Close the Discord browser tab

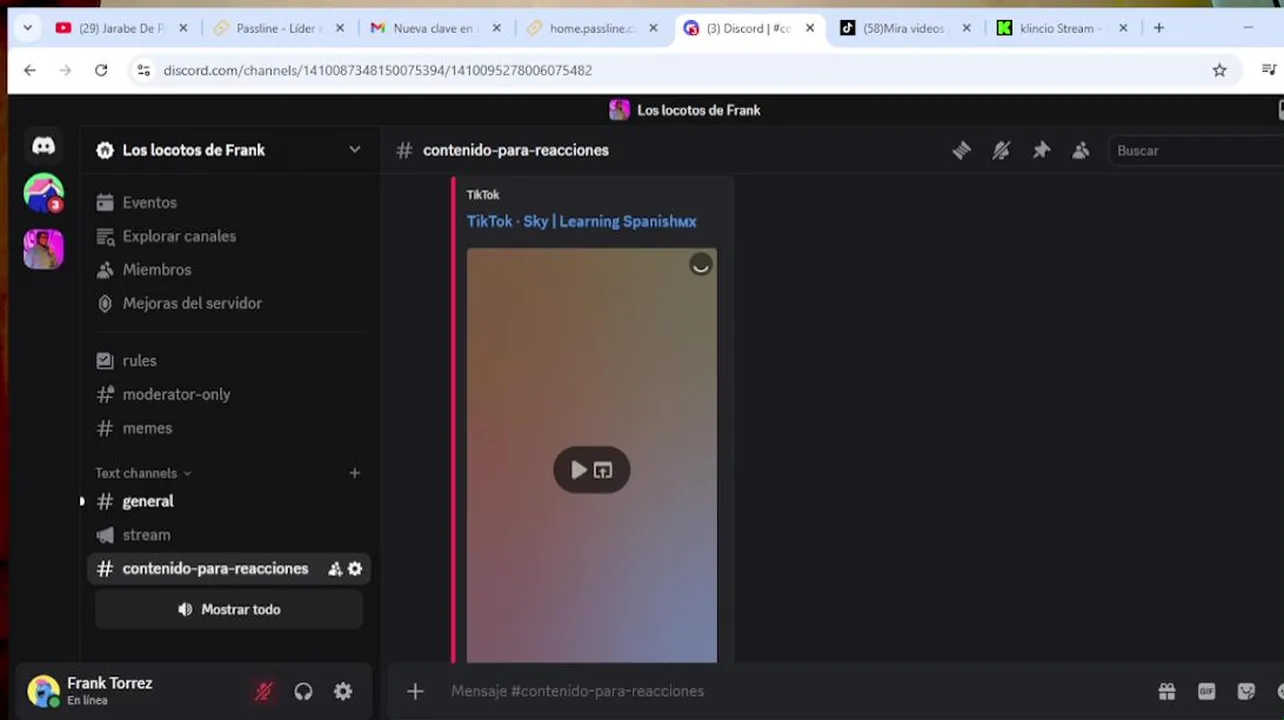pos(810,28)
